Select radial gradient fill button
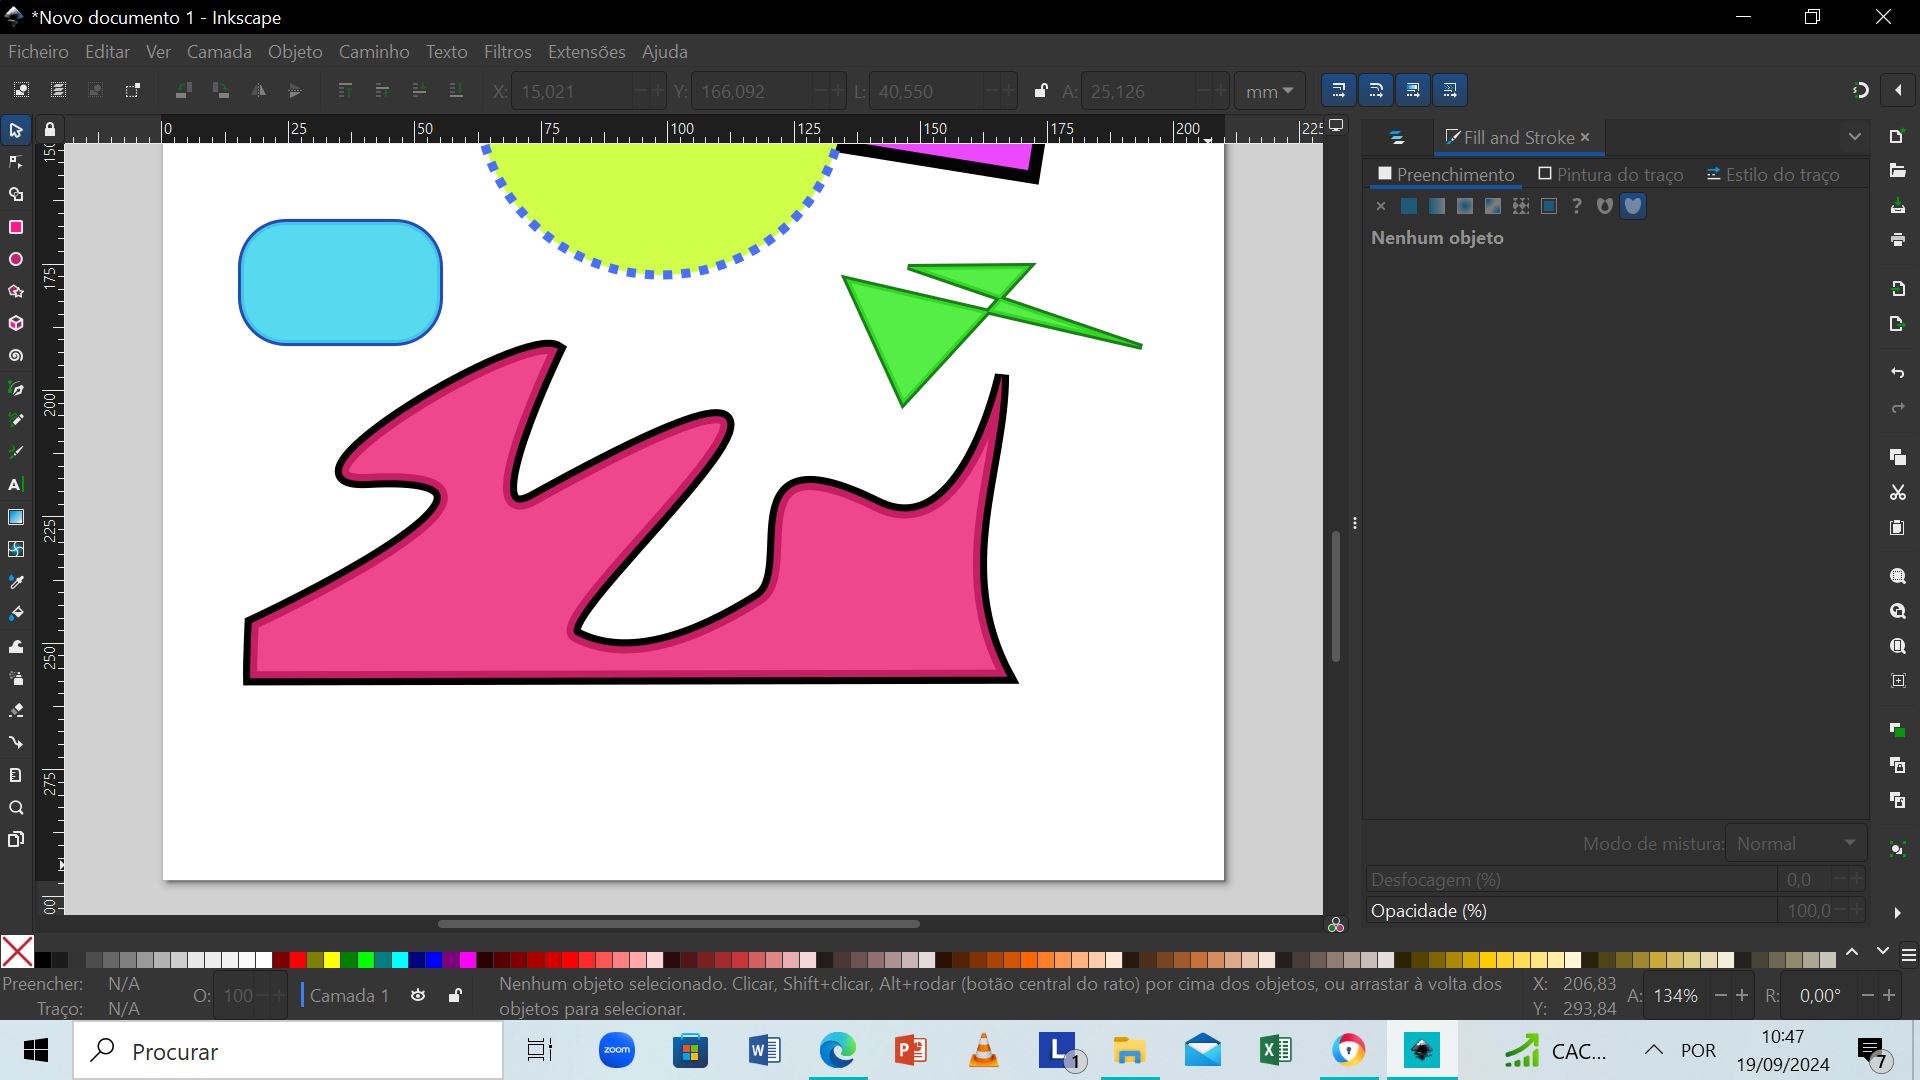This screenshot has height=1080, width=1920. pyautogui.click(x=1465, y=206)
